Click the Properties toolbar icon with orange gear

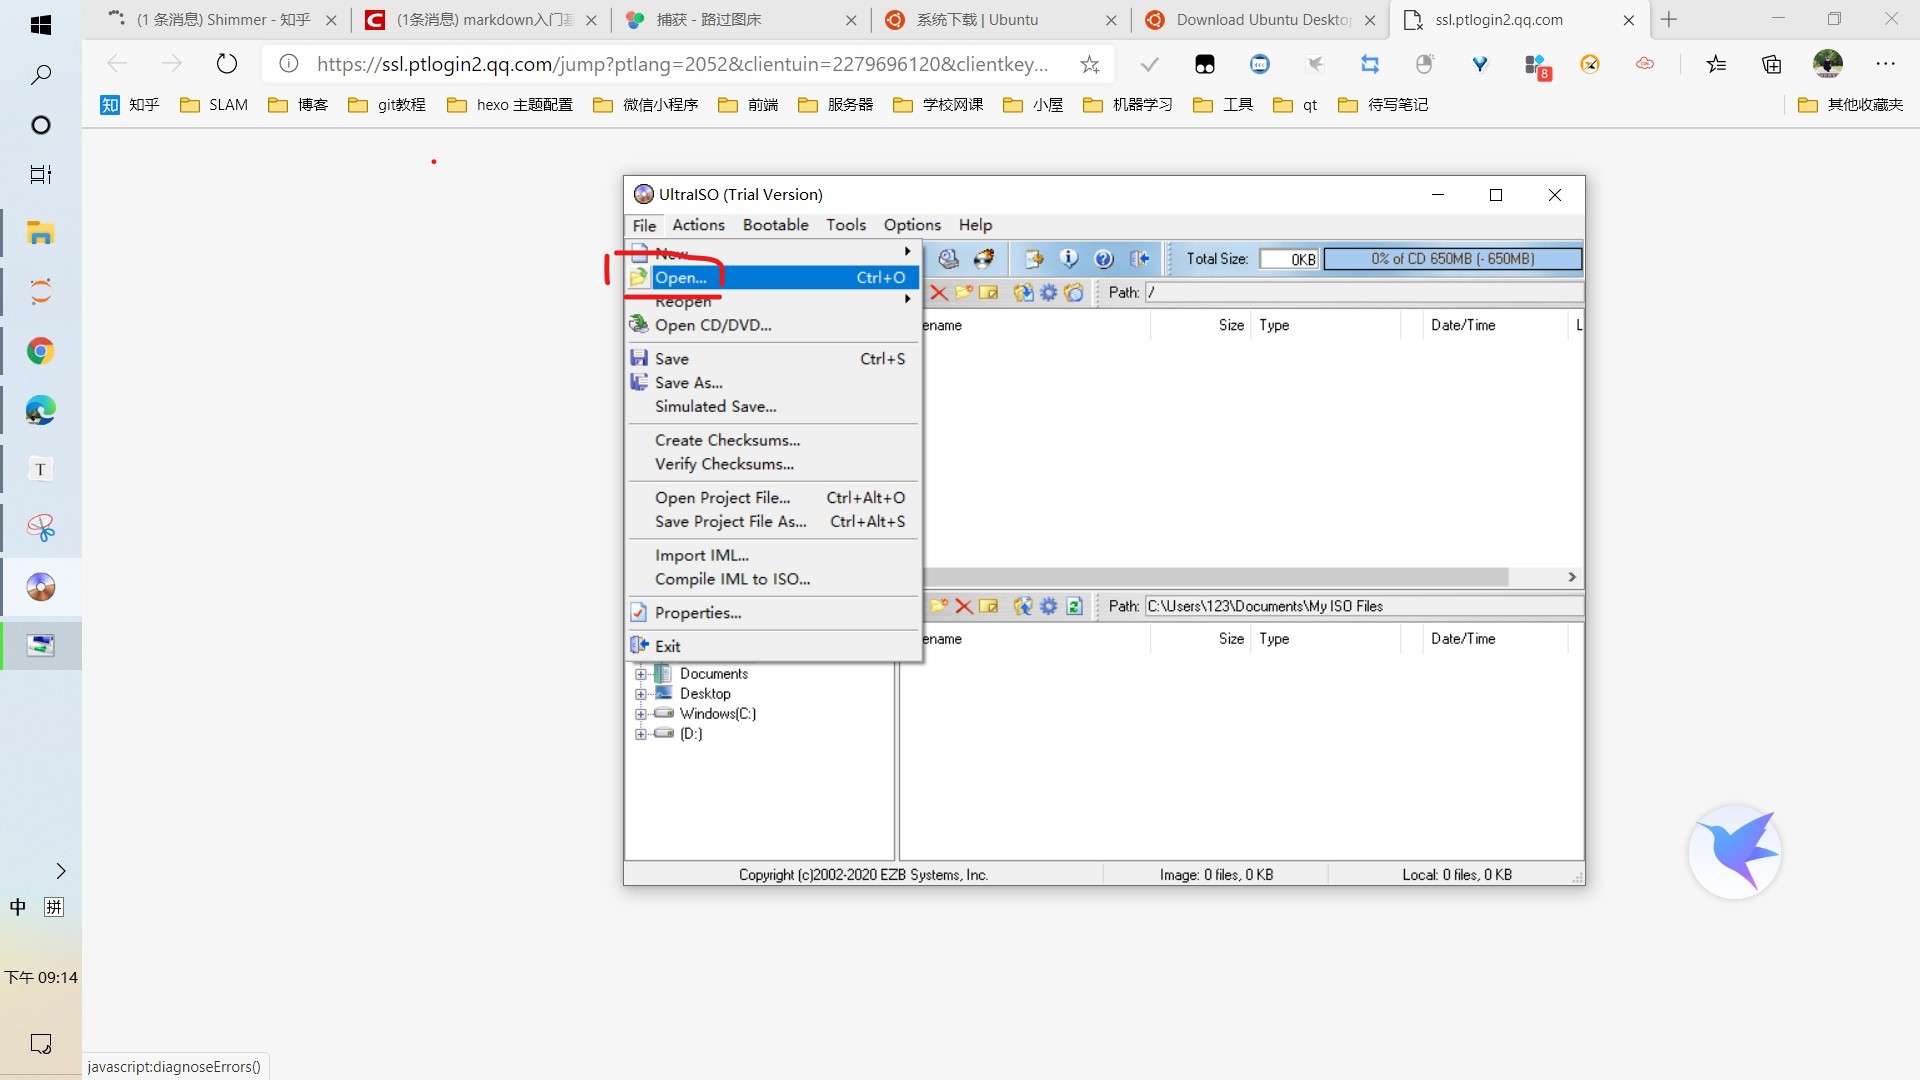[1033, 259]
